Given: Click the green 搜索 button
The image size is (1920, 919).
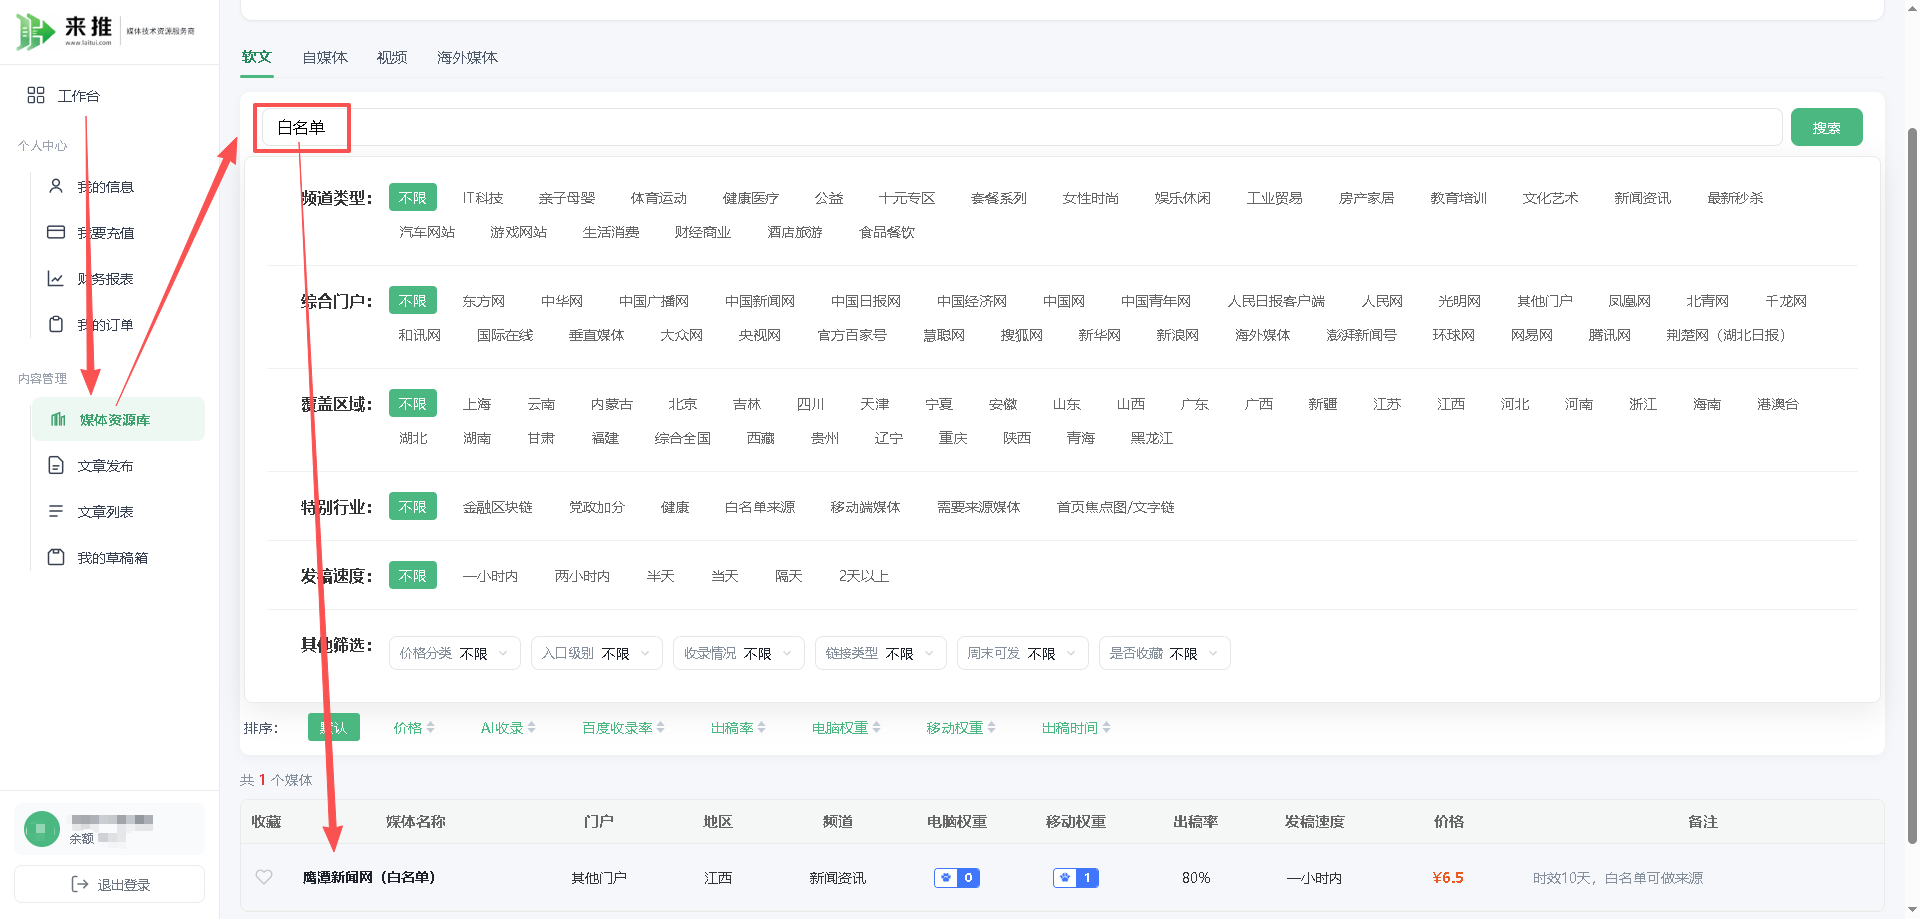Looking at the screenshot, I should point(1826,127).
